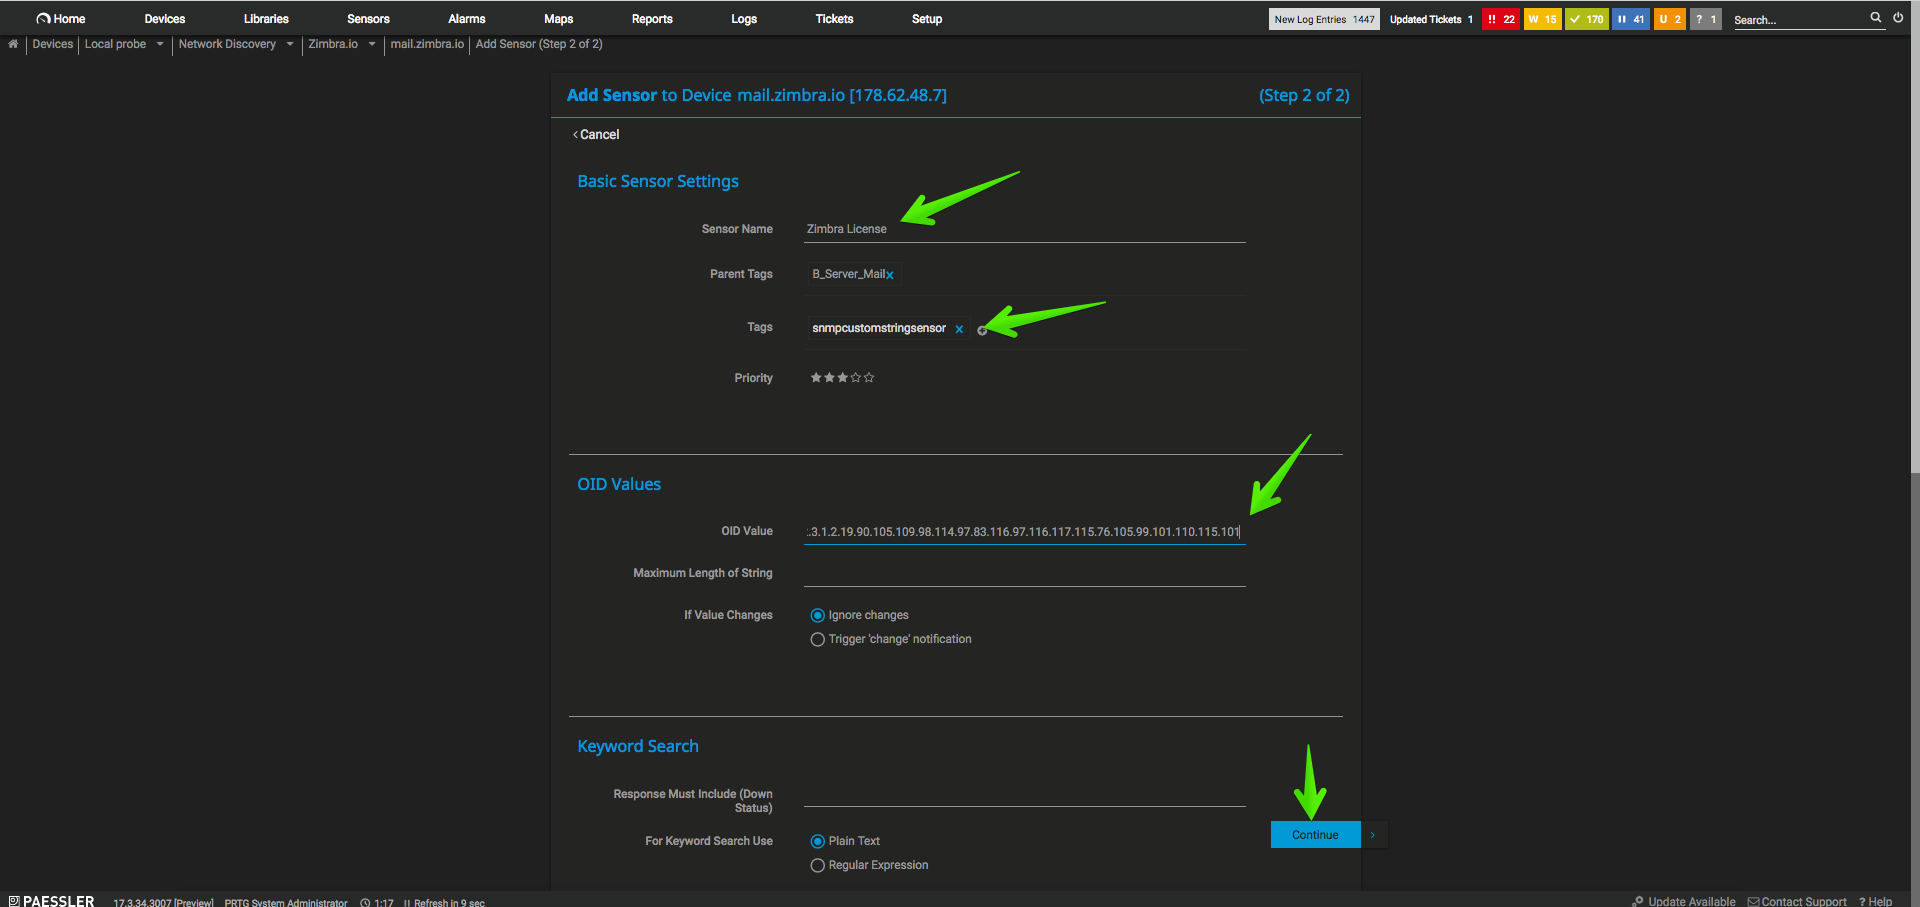Set priority to five stars

pyautogui.click(x=869, y=378)
